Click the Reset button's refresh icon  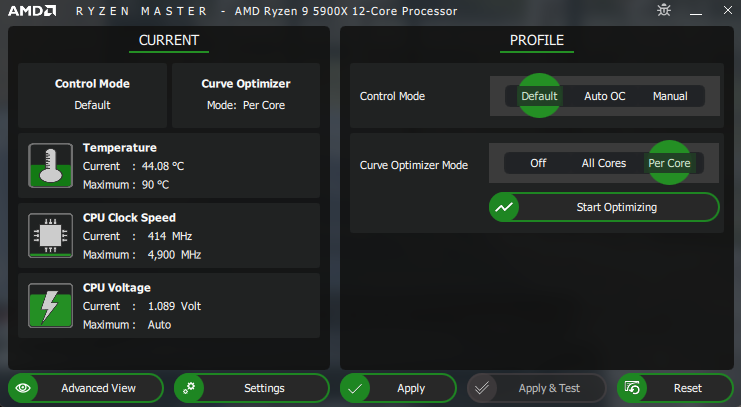(632, 388)
